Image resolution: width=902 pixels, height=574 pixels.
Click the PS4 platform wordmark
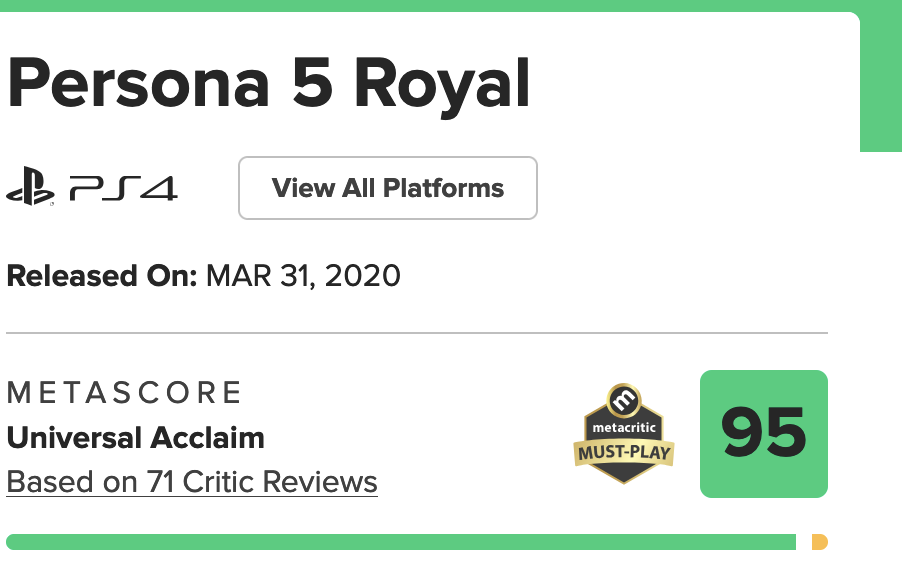tap(124, 188)
